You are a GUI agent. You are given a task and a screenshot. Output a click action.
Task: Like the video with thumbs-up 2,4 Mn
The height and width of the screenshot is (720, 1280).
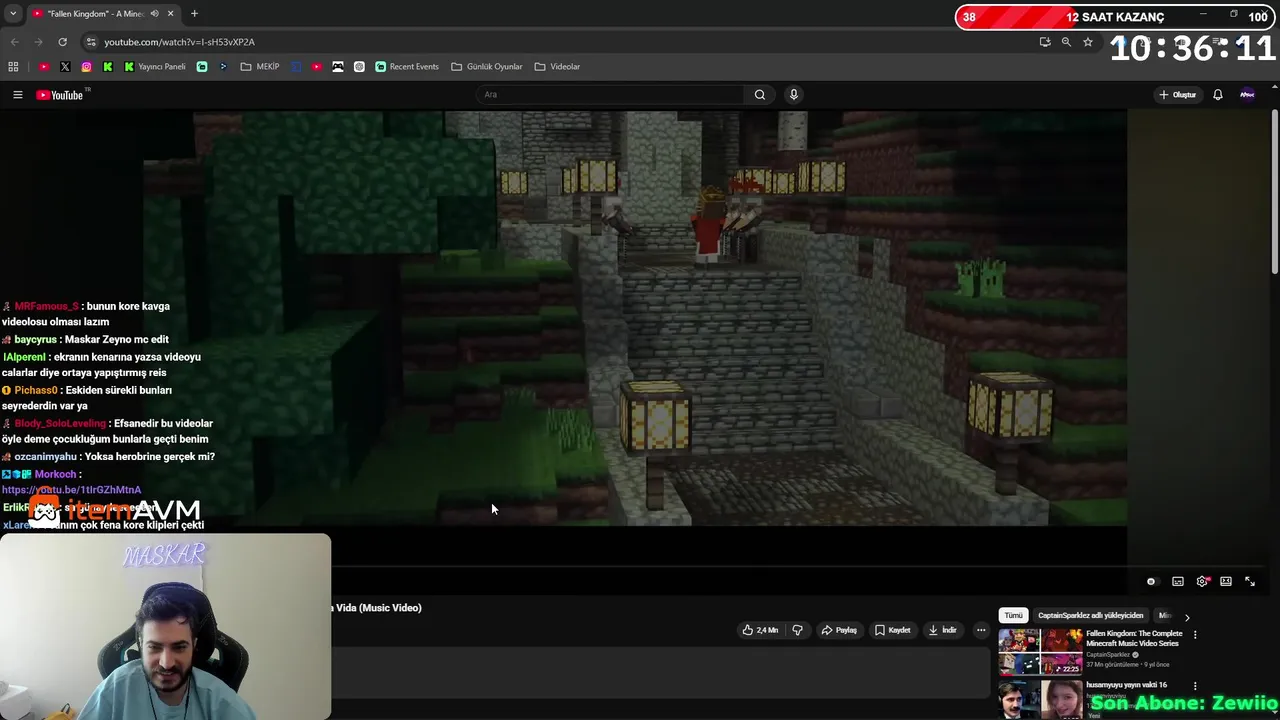tap(759, 630)
